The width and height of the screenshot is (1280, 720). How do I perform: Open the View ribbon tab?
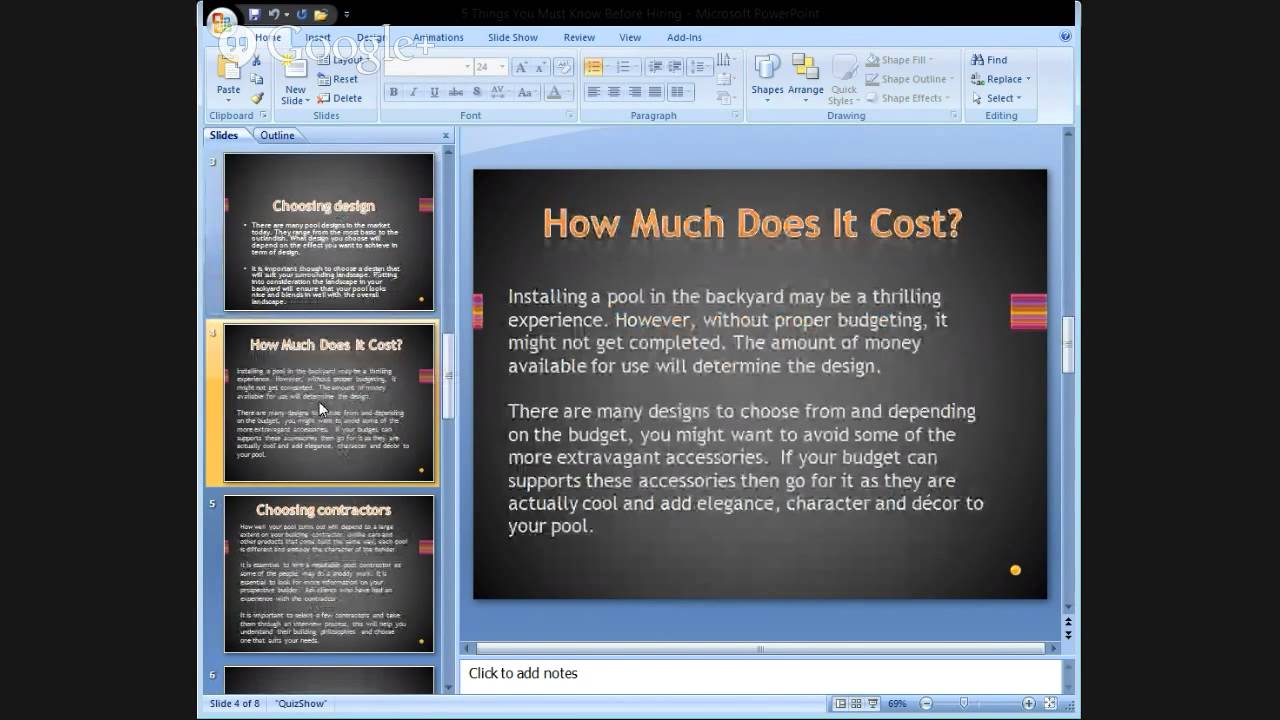pos(630,38)
